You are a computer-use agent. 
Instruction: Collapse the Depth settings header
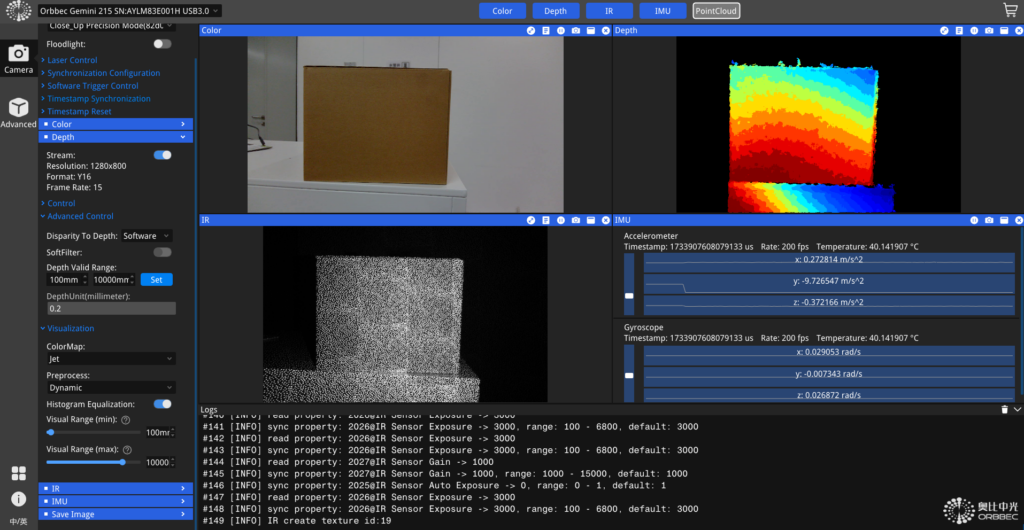click(116, 137)
